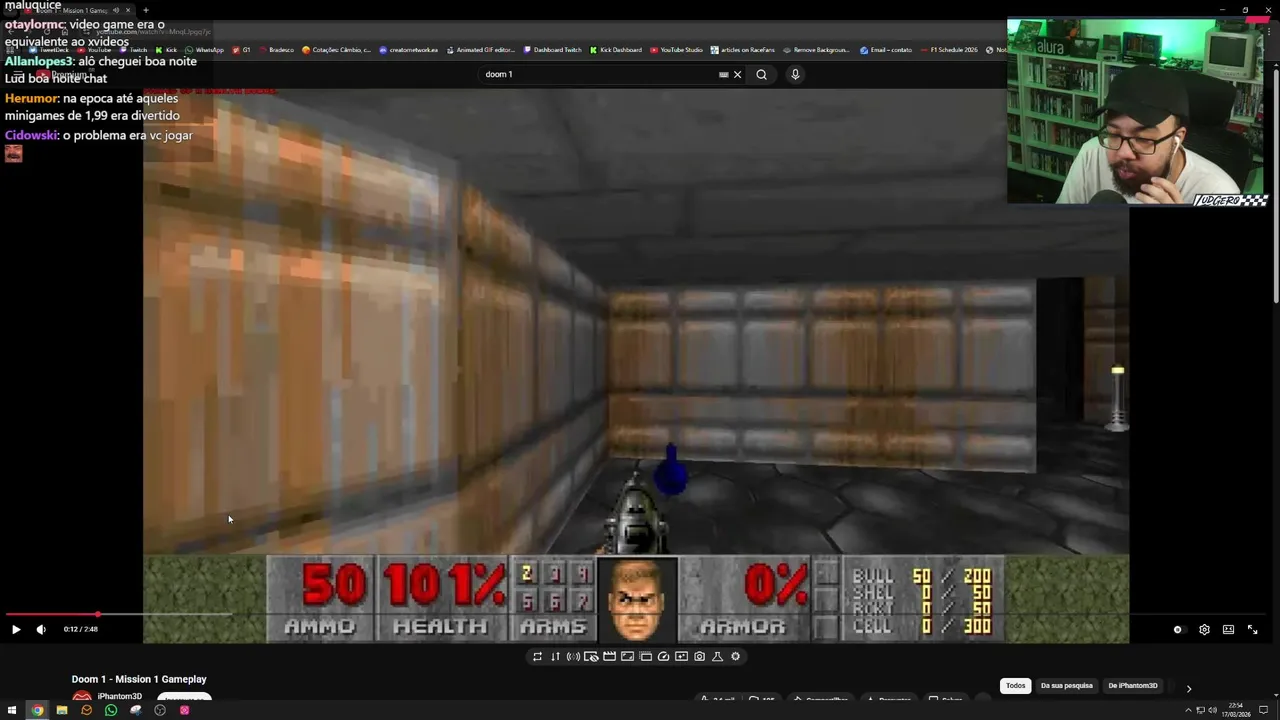Enter fullscreen video mode
This screenshot has height=720, width=1280.
[1252, 629]
